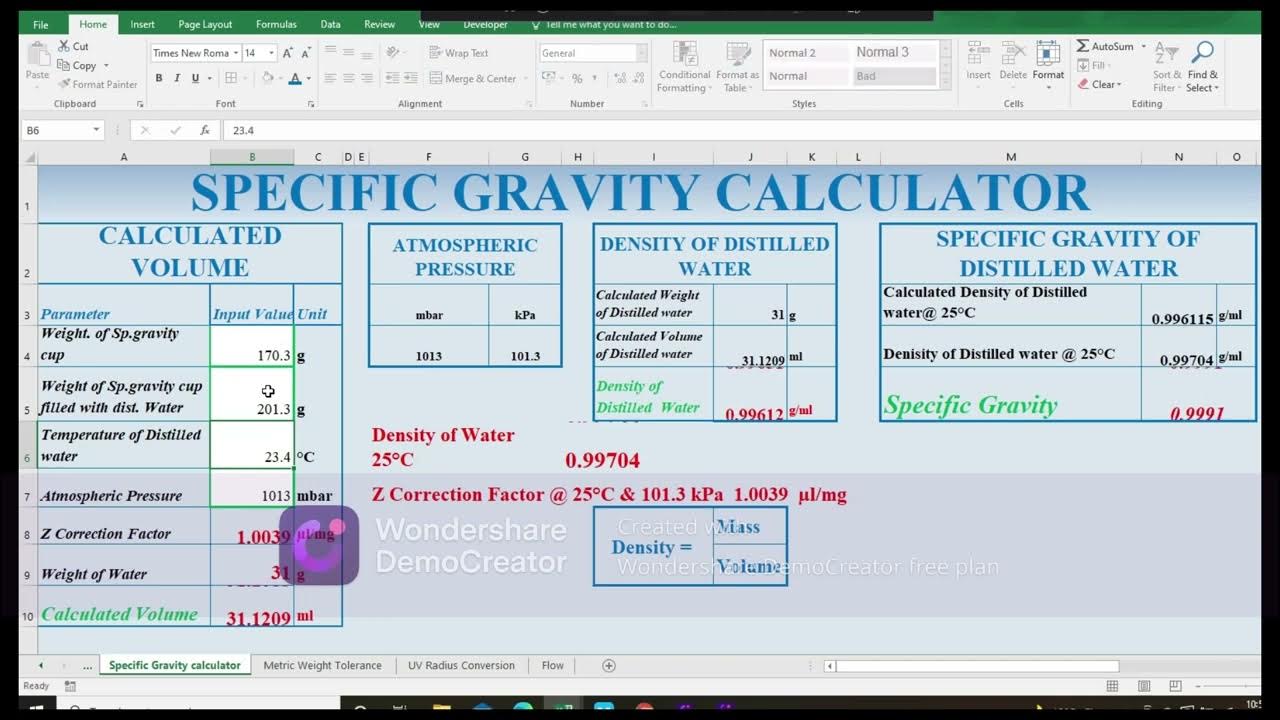This screenshot has height=720, width=1280.
Task: Switch to the Data tab
Action: point(330,24)
